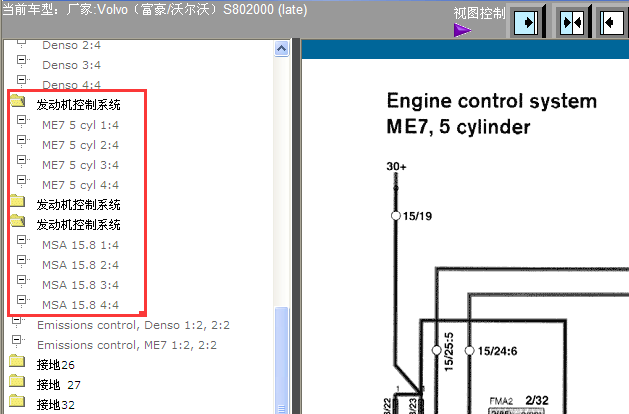Open ME7 5 cyl 3:4 diagram
Viewport: 629px width, 414px height.
[x=80, y=165]
